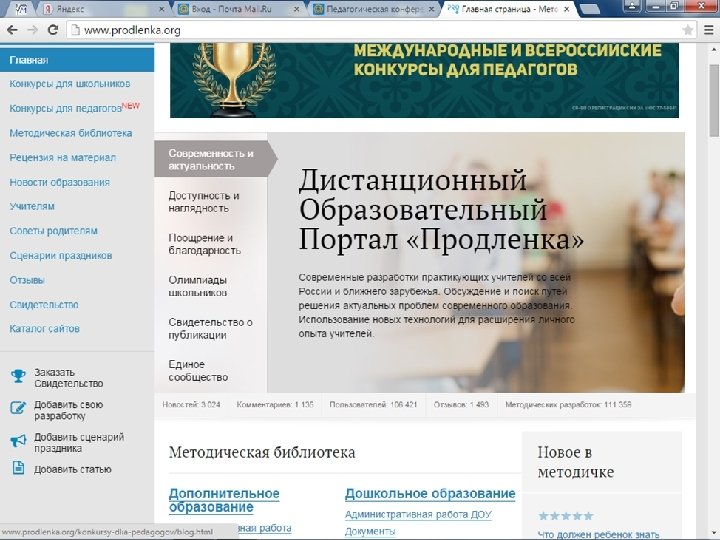Screen dimensions: 720x540
Task: Click the five-star rating in Новое в методичке
Action: click(566, 516)
